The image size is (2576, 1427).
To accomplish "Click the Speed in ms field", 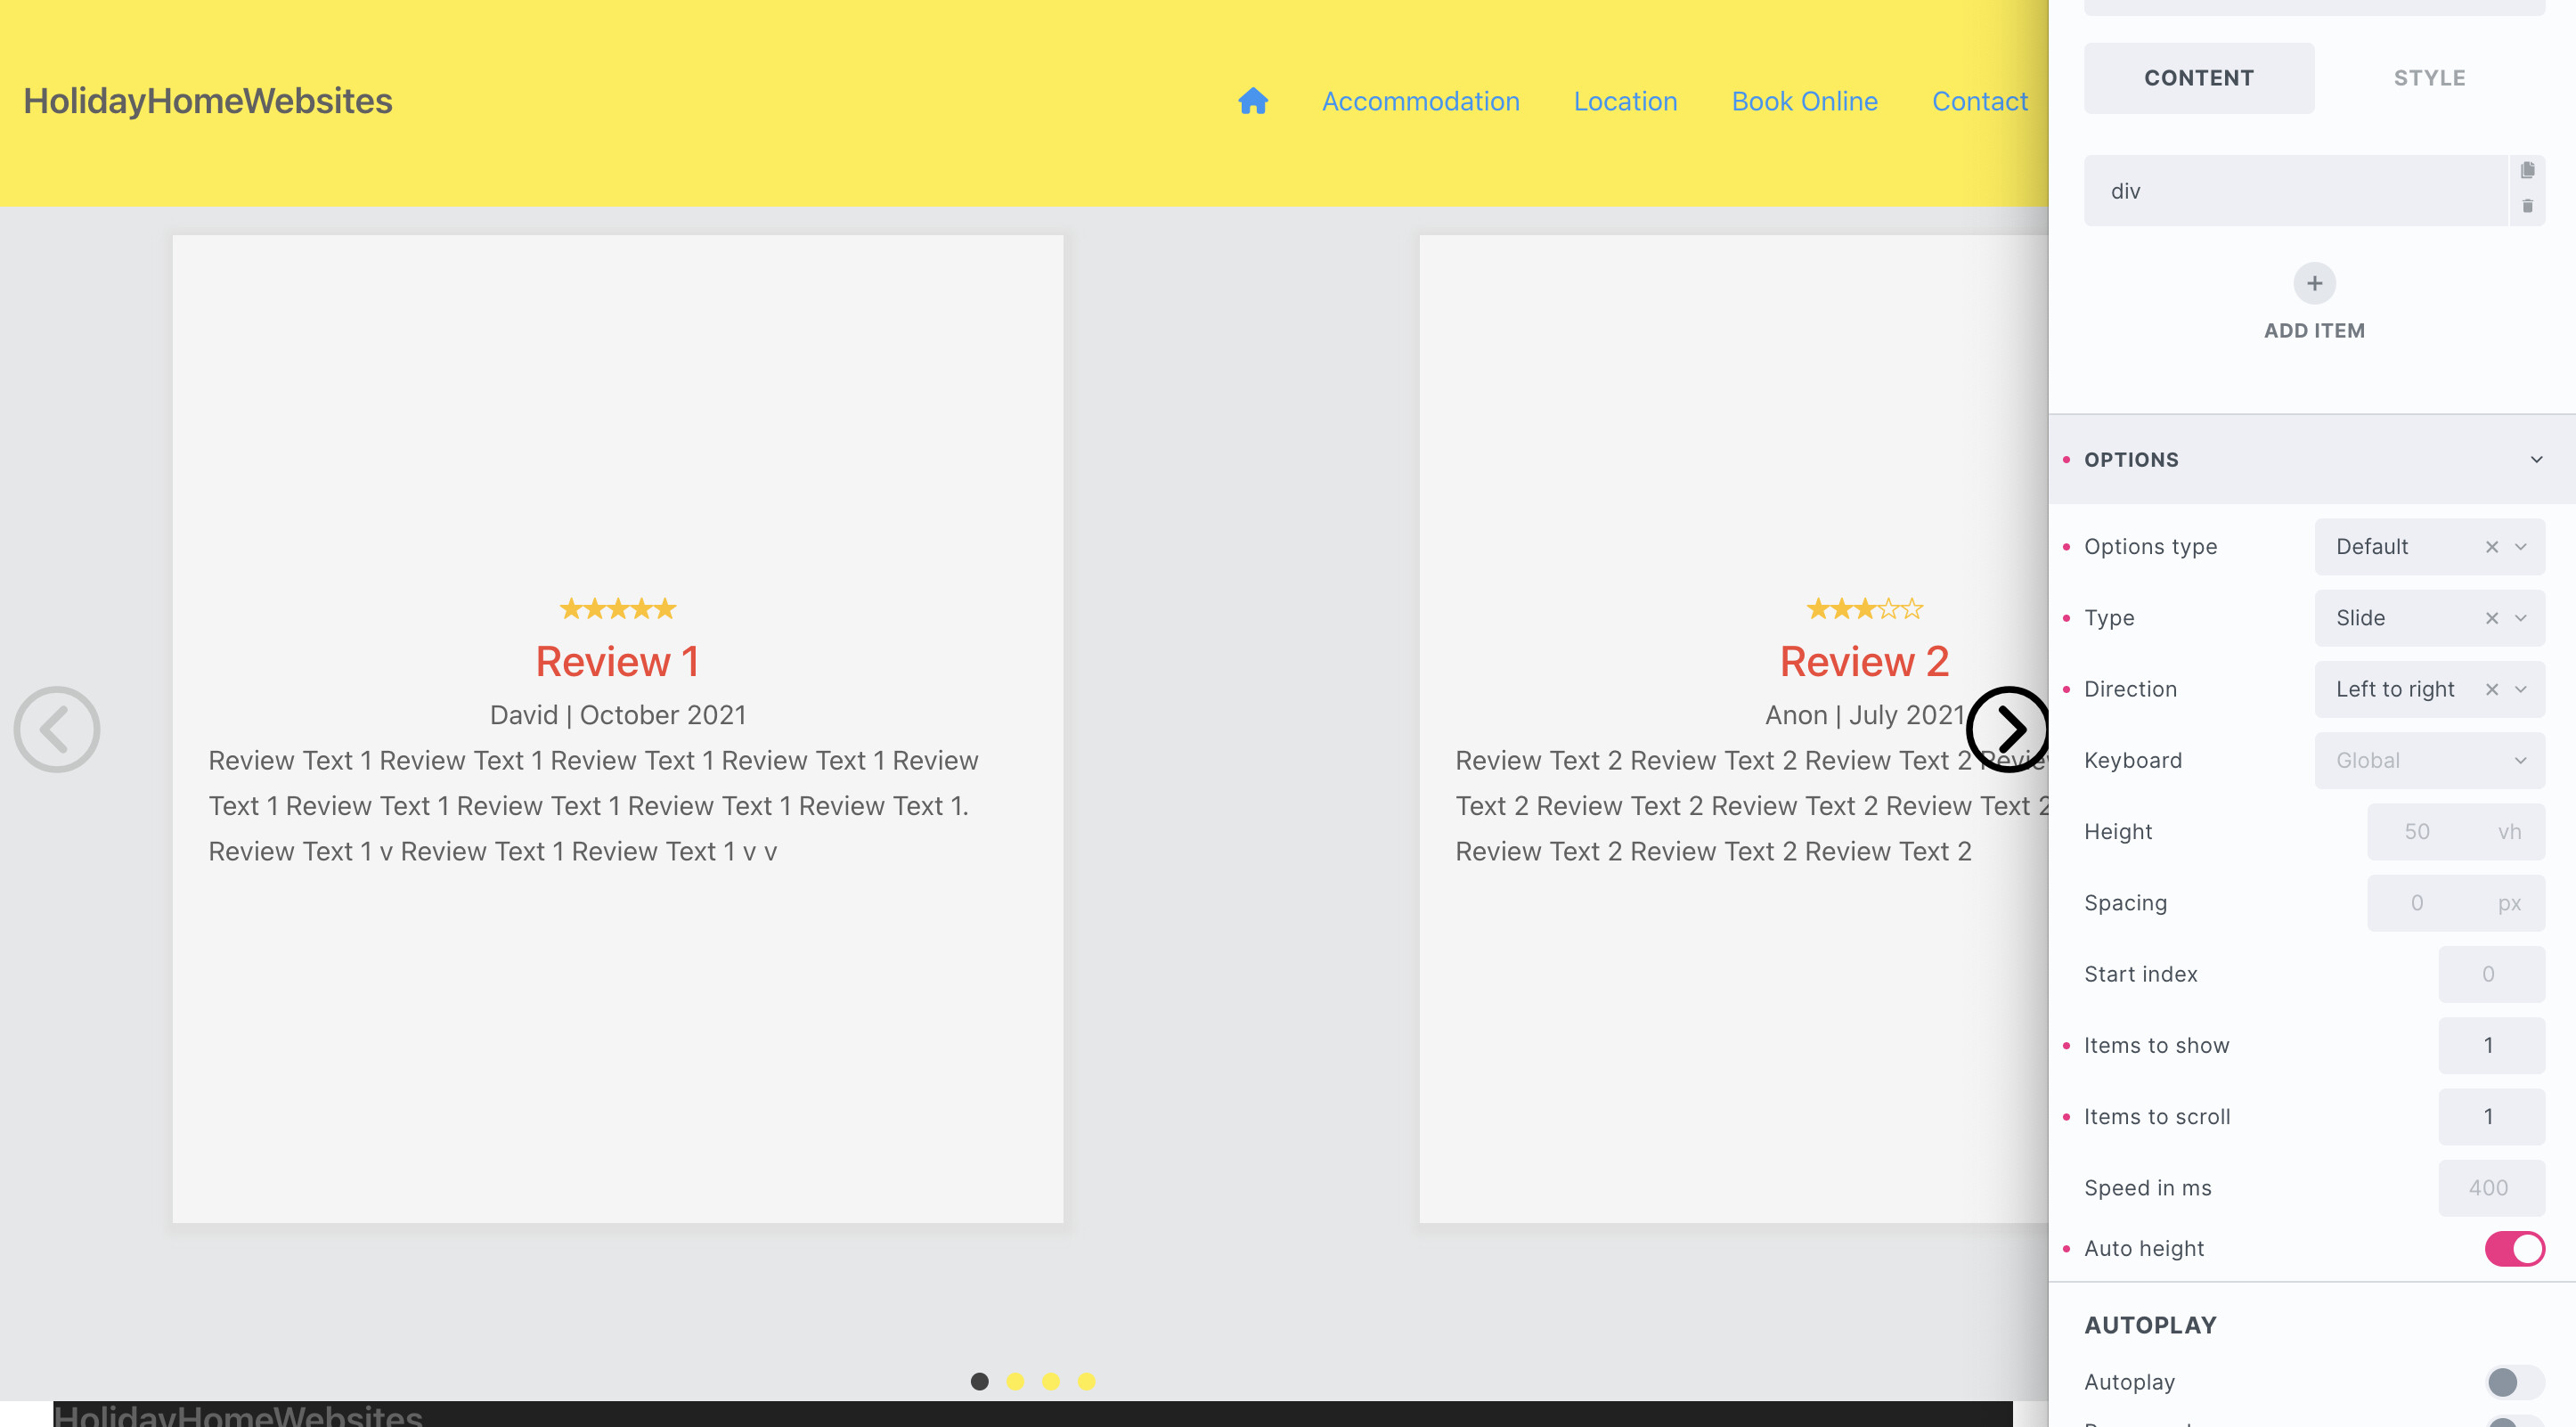I will (2491, 1188).
